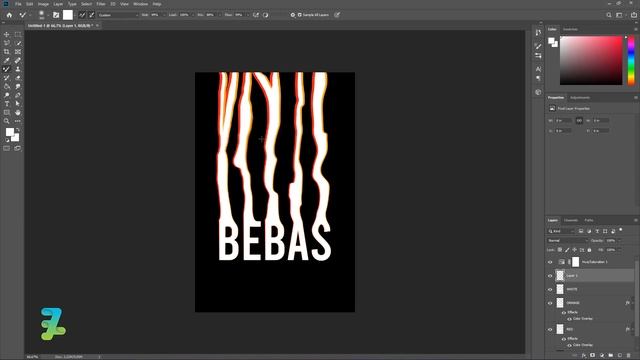
Task: Select the Hand tool
Action: point(18,113)
